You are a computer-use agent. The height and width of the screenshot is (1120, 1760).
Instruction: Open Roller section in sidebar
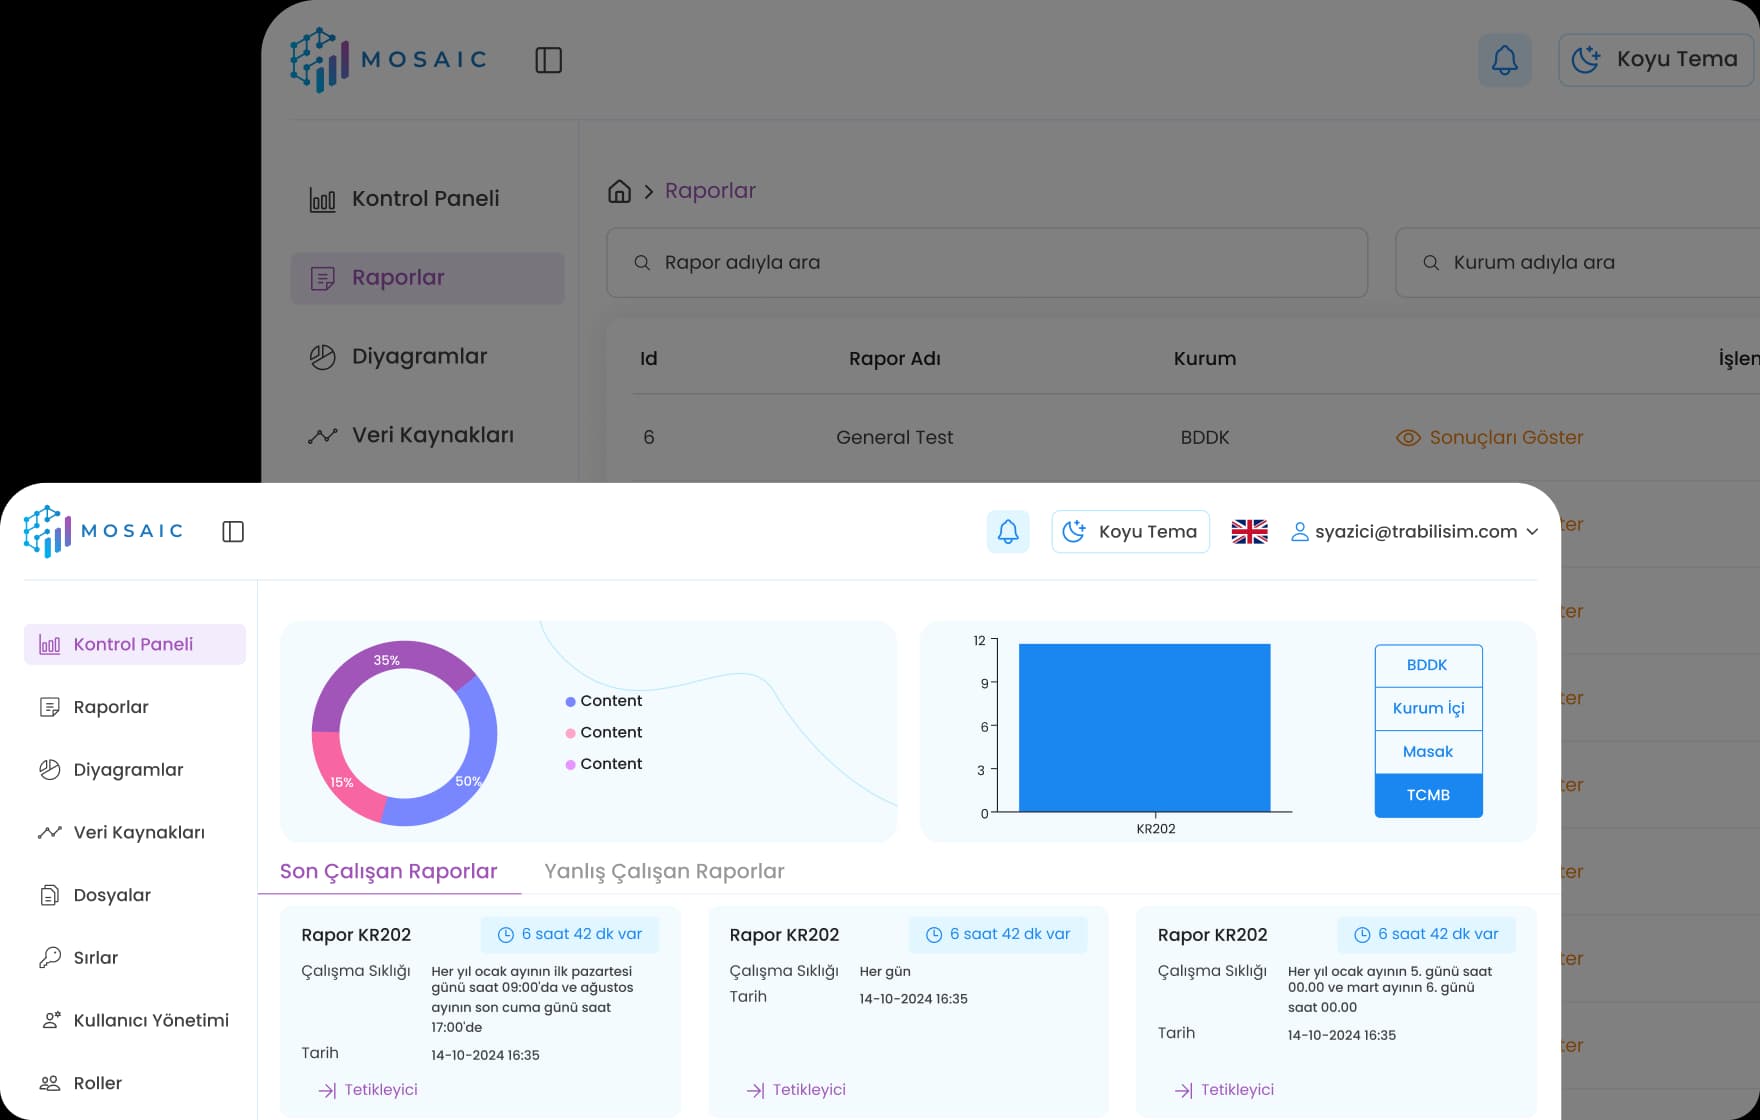97,1083
